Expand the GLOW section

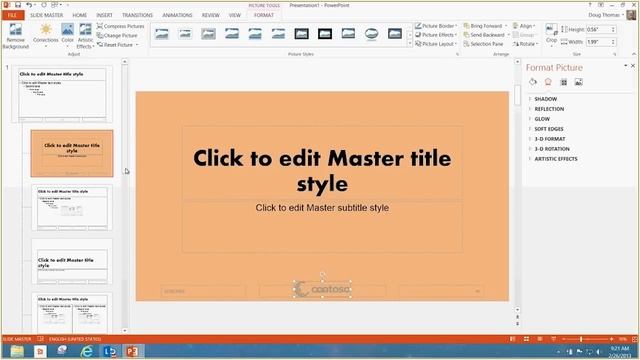click(542, 119)
